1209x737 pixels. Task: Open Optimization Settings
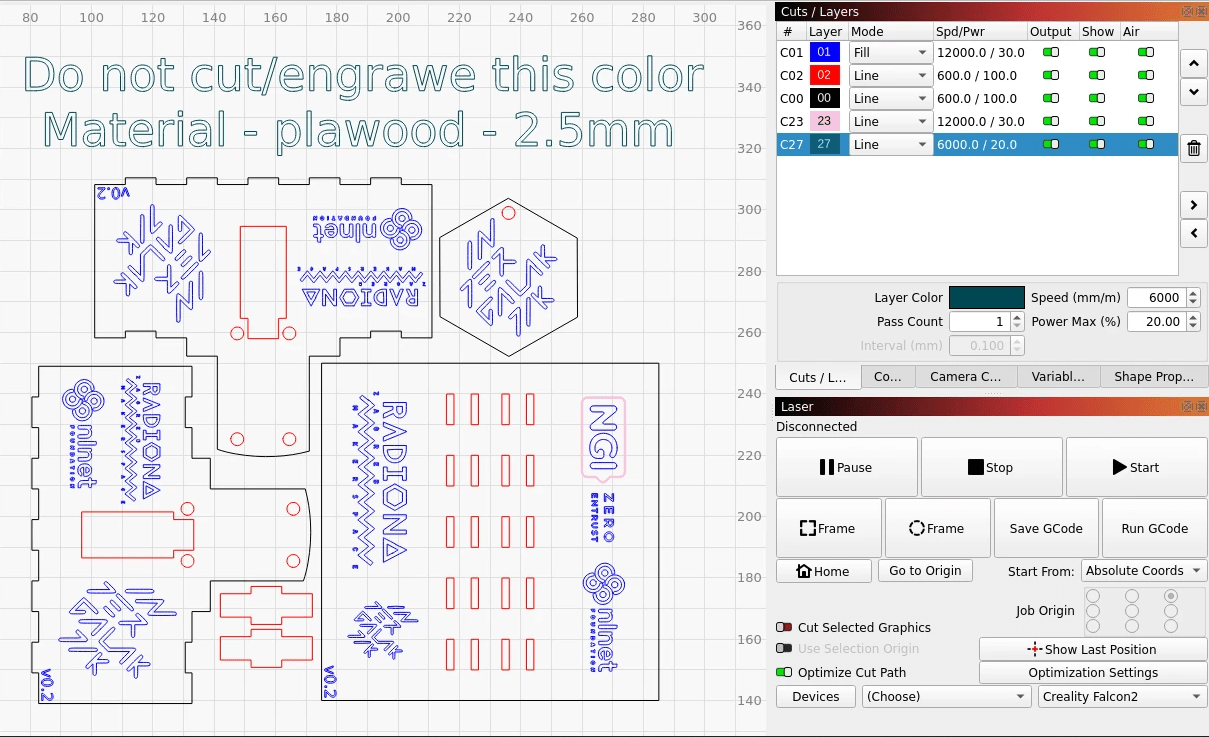pyautogui.click(x=1092, y=673)
